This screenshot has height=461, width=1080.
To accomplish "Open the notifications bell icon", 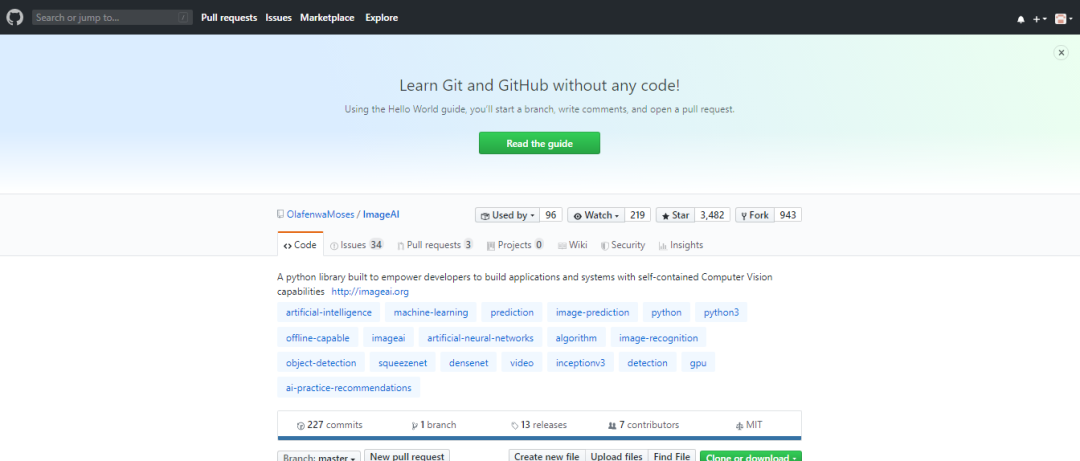I will (1021, 19).
